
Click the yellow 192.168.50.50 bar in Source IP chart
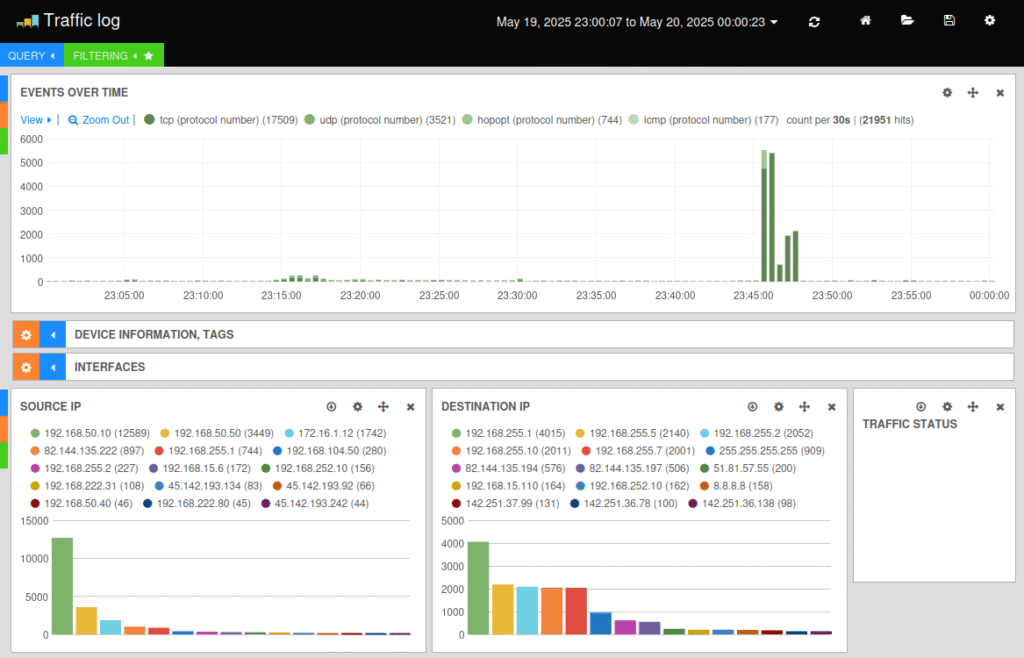86,621
